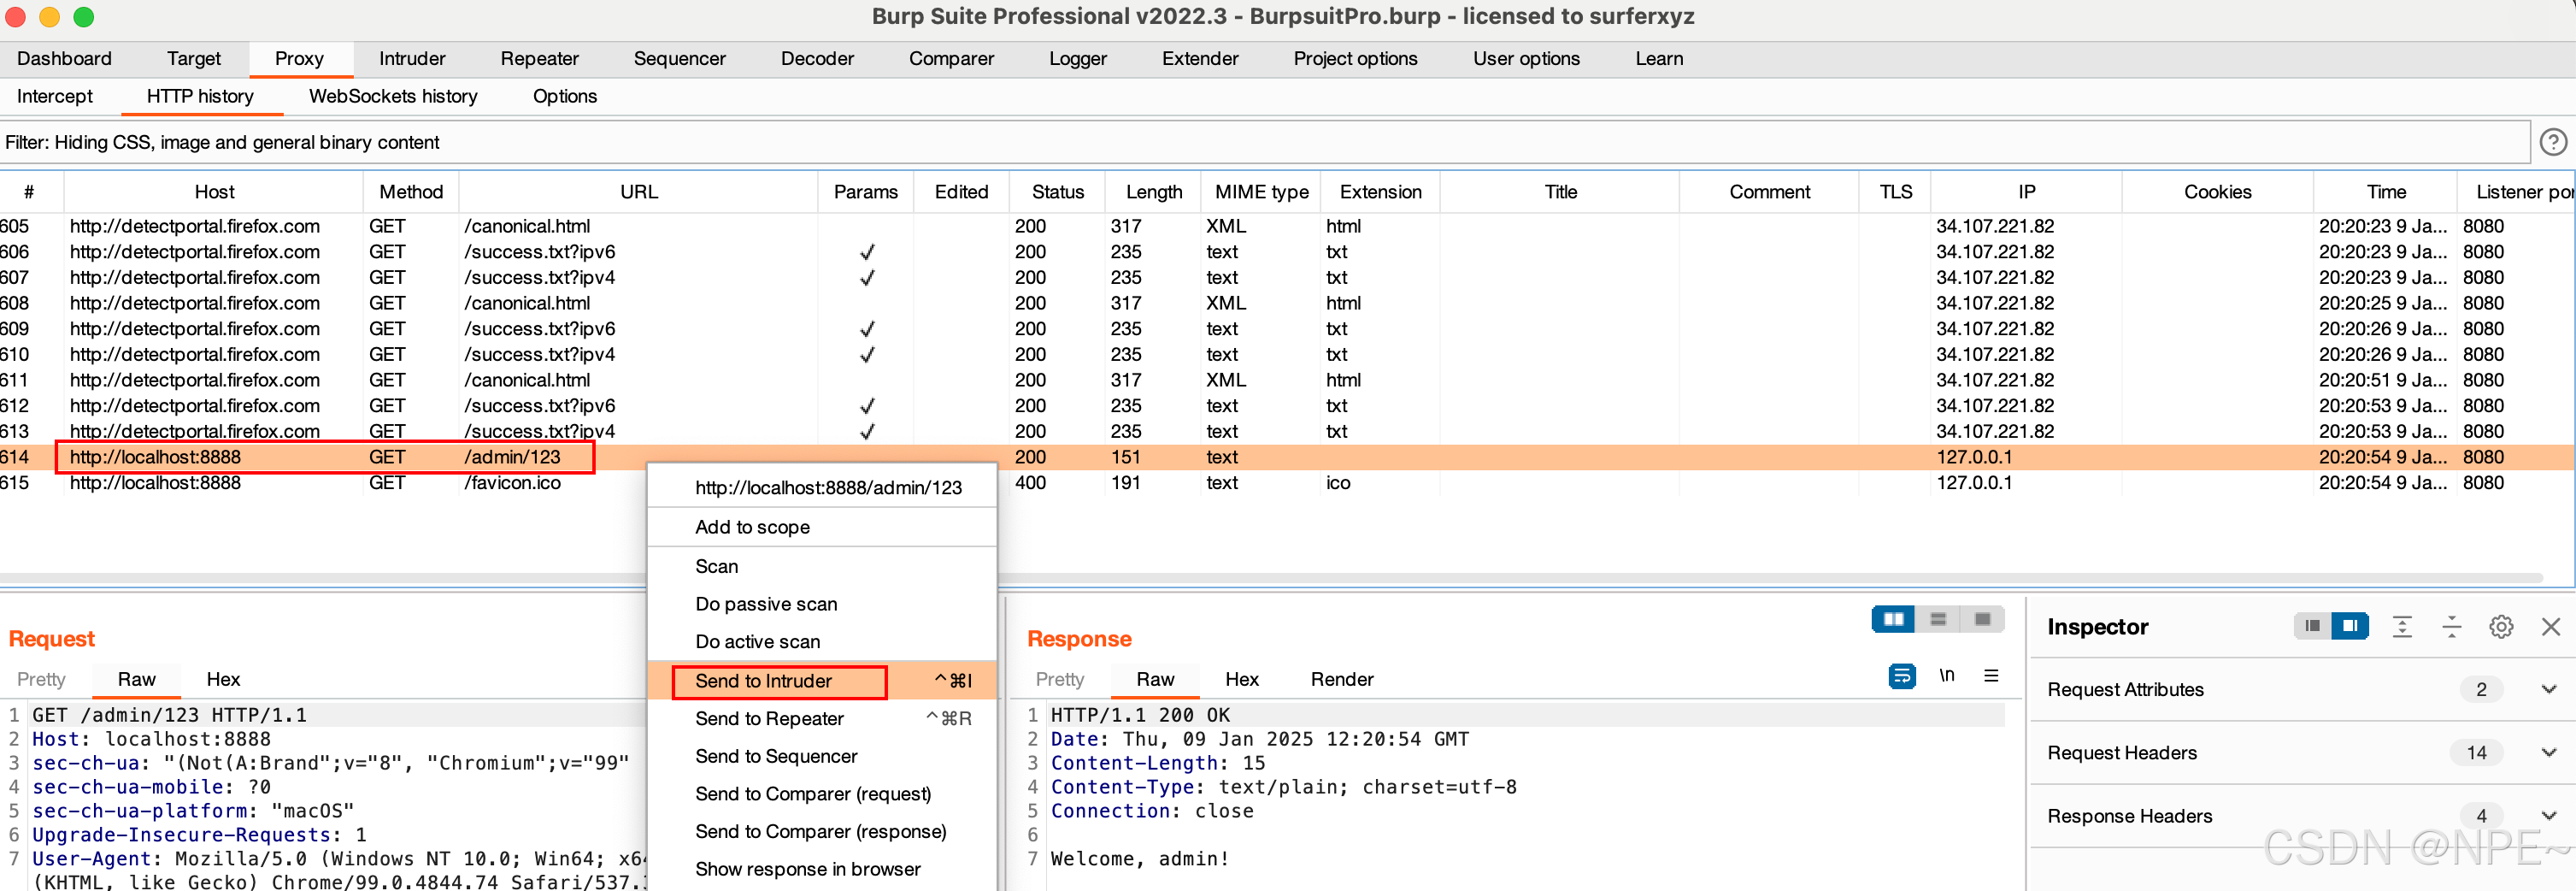Open the Target tab
The width and height of the screenshot is (2576, 891).
[x=194, y=59]
